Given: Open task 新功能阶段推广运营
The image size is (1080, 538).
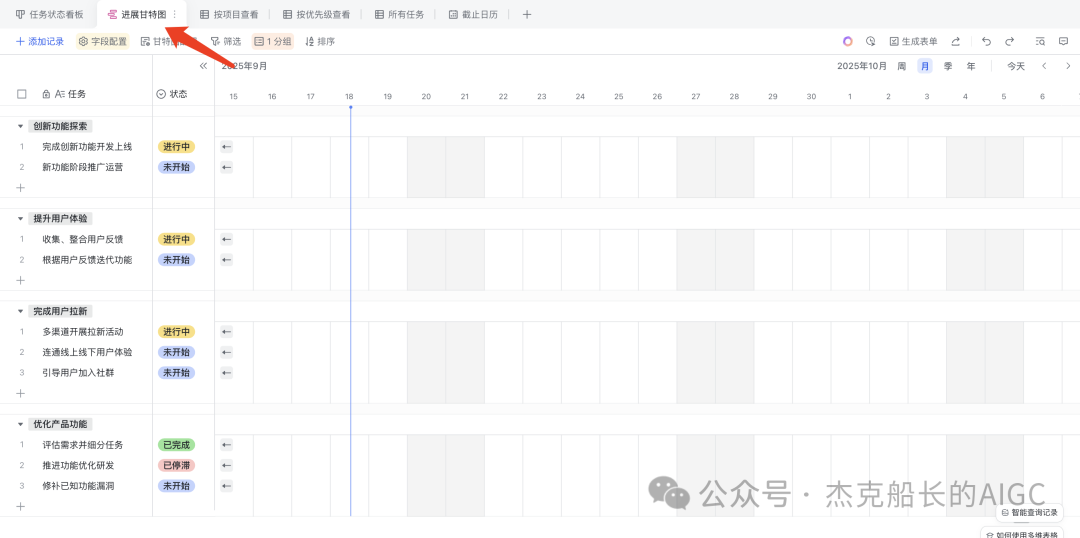Looking at the screenshot, I should coord(83,167).
